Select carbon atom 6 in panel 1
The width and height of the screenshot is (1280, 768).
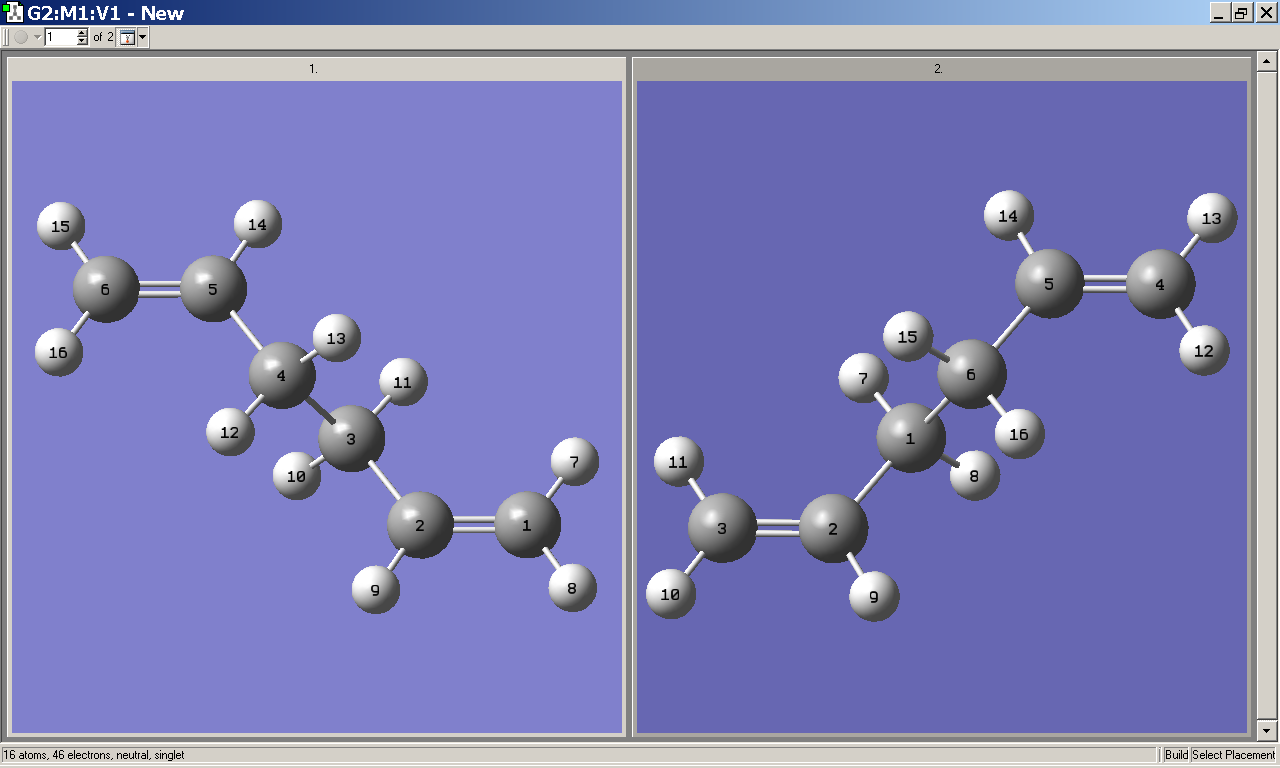(x=106, y=289)
